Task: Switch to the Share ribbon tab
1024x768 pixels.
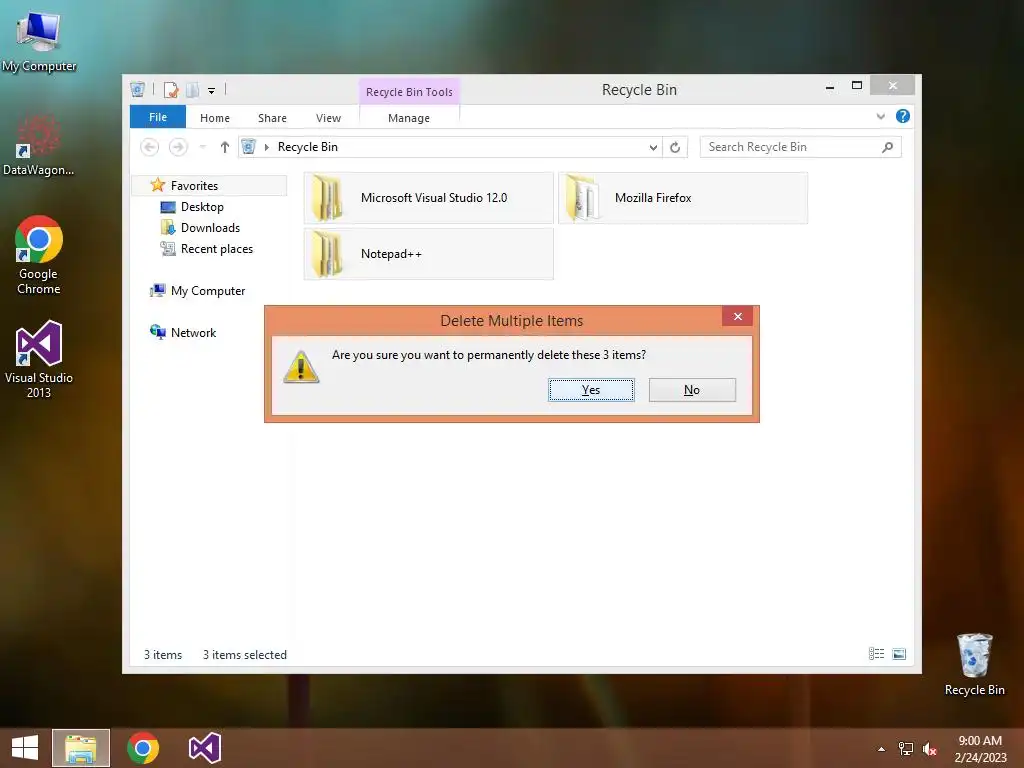Action: tap(272, 118)
